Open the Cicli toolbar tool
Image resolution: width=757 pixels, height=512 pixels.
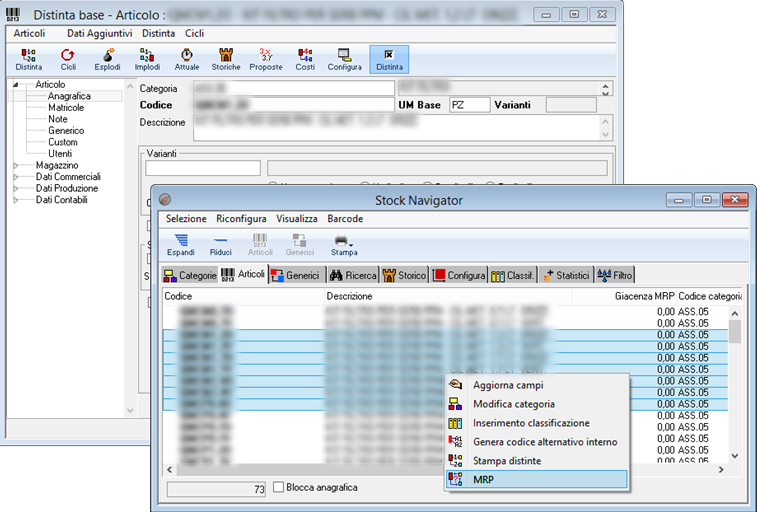(68, 59)
